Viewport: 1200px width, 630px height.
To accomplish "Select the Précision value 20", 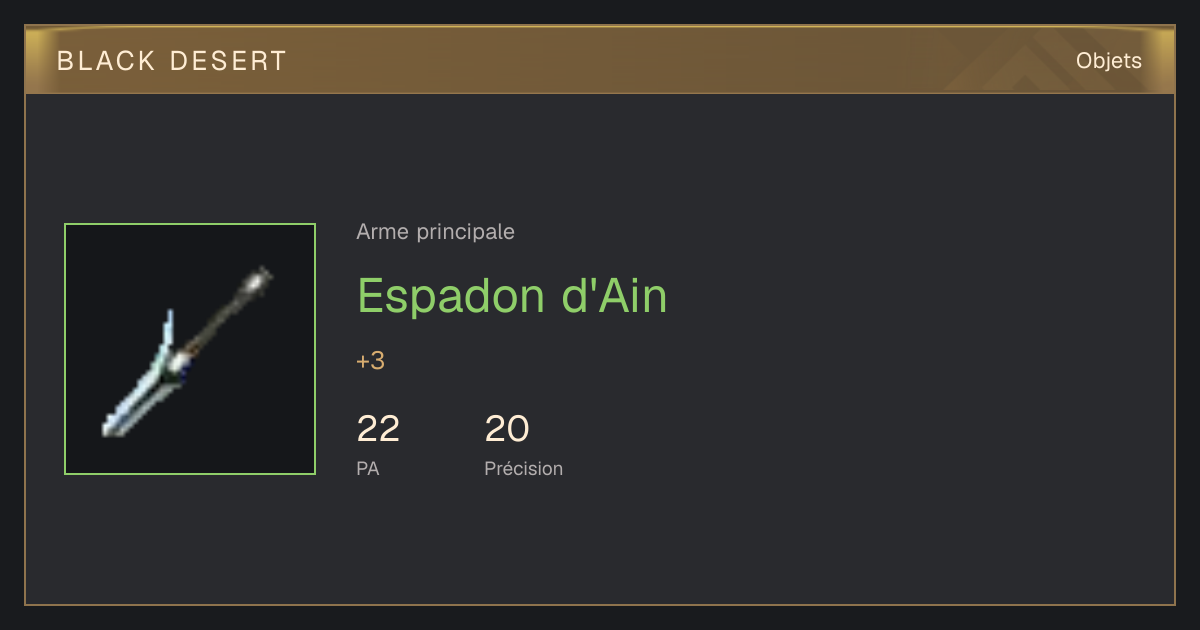I will [507, 429].
